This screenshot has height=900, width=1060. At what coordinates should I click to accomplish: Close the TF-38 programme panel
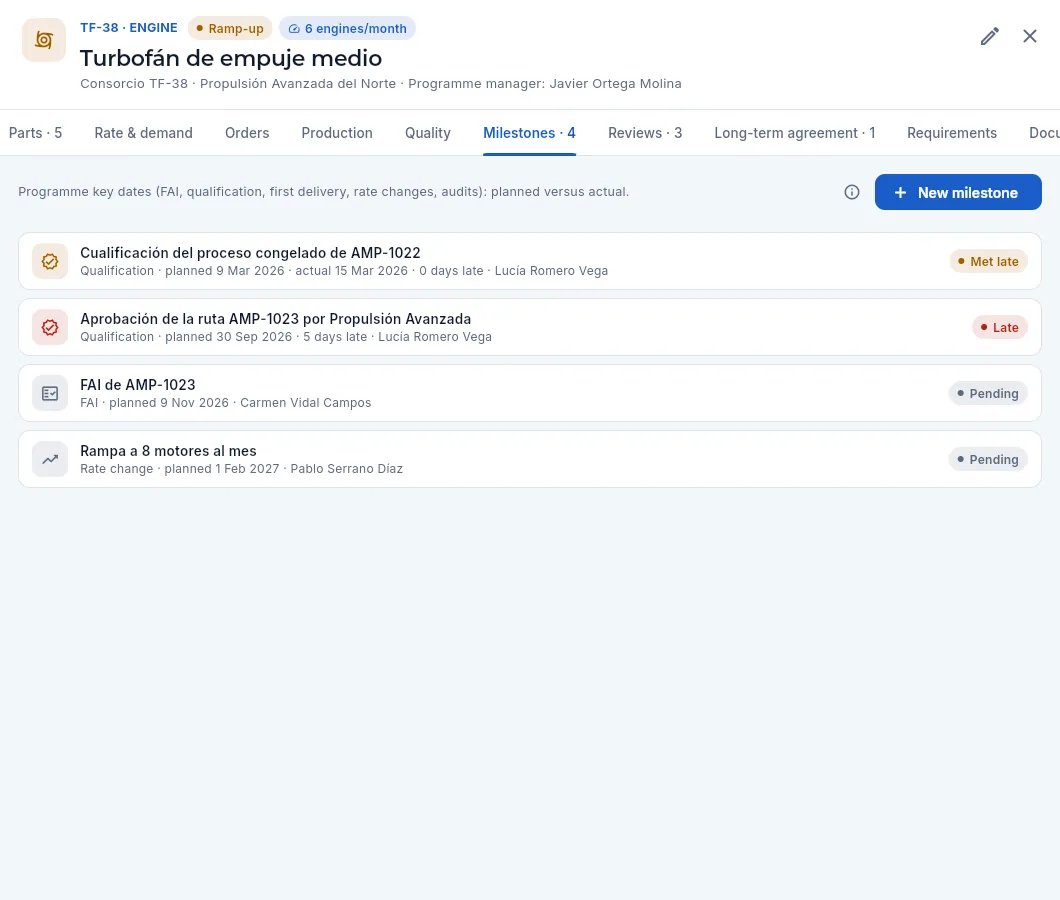point(1030,37)
